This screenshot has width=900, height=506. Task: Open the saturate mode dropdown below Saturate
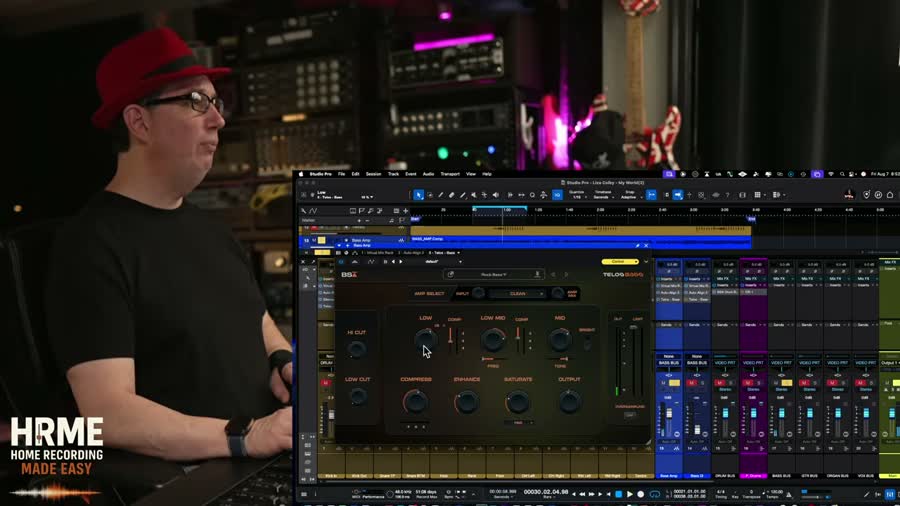pos(518,423)
